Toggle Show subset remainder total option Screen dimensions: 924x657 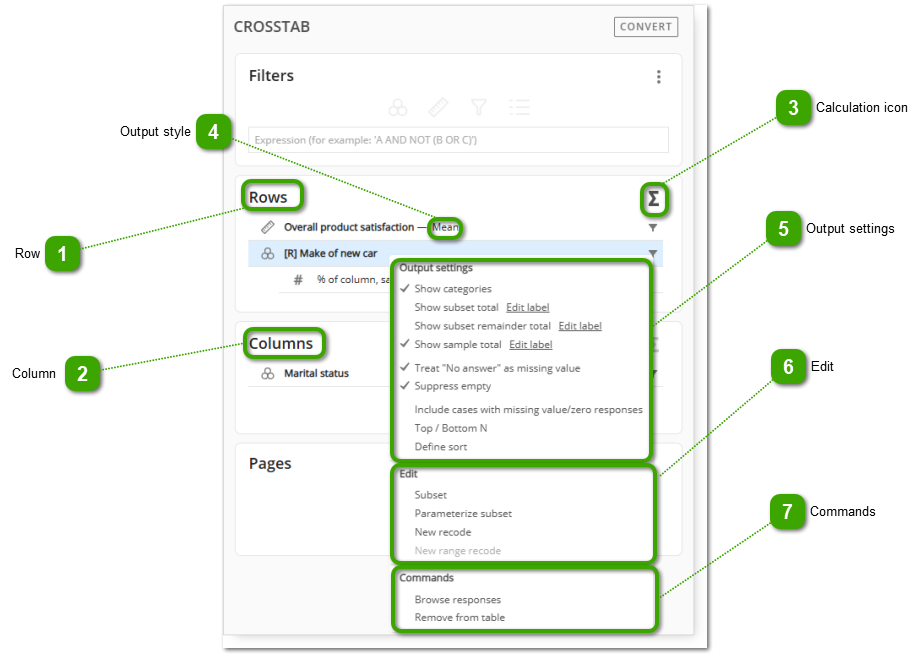coord(482,326)
